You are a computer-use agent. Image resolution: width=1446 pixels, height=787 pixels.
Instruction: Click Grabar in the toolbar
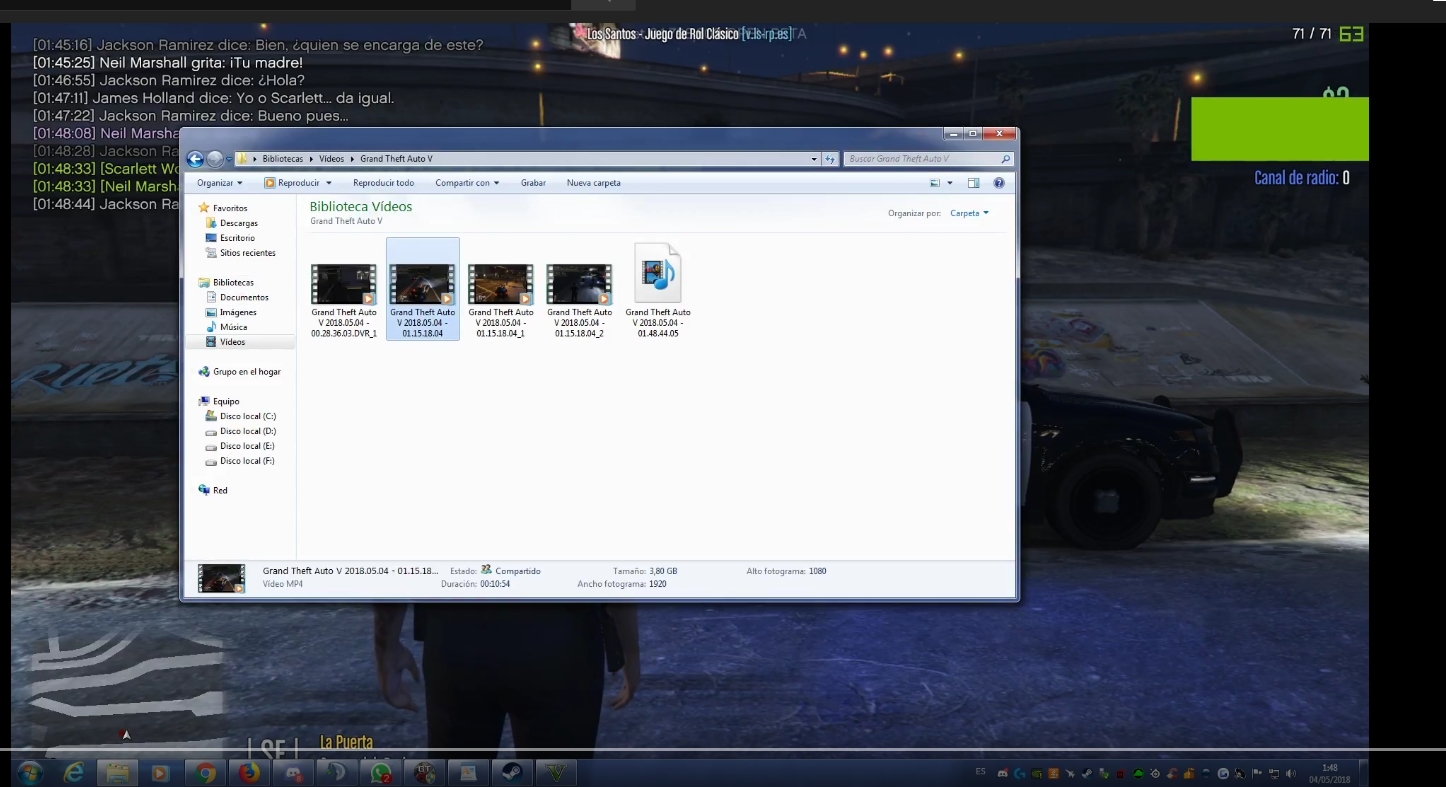533,183
